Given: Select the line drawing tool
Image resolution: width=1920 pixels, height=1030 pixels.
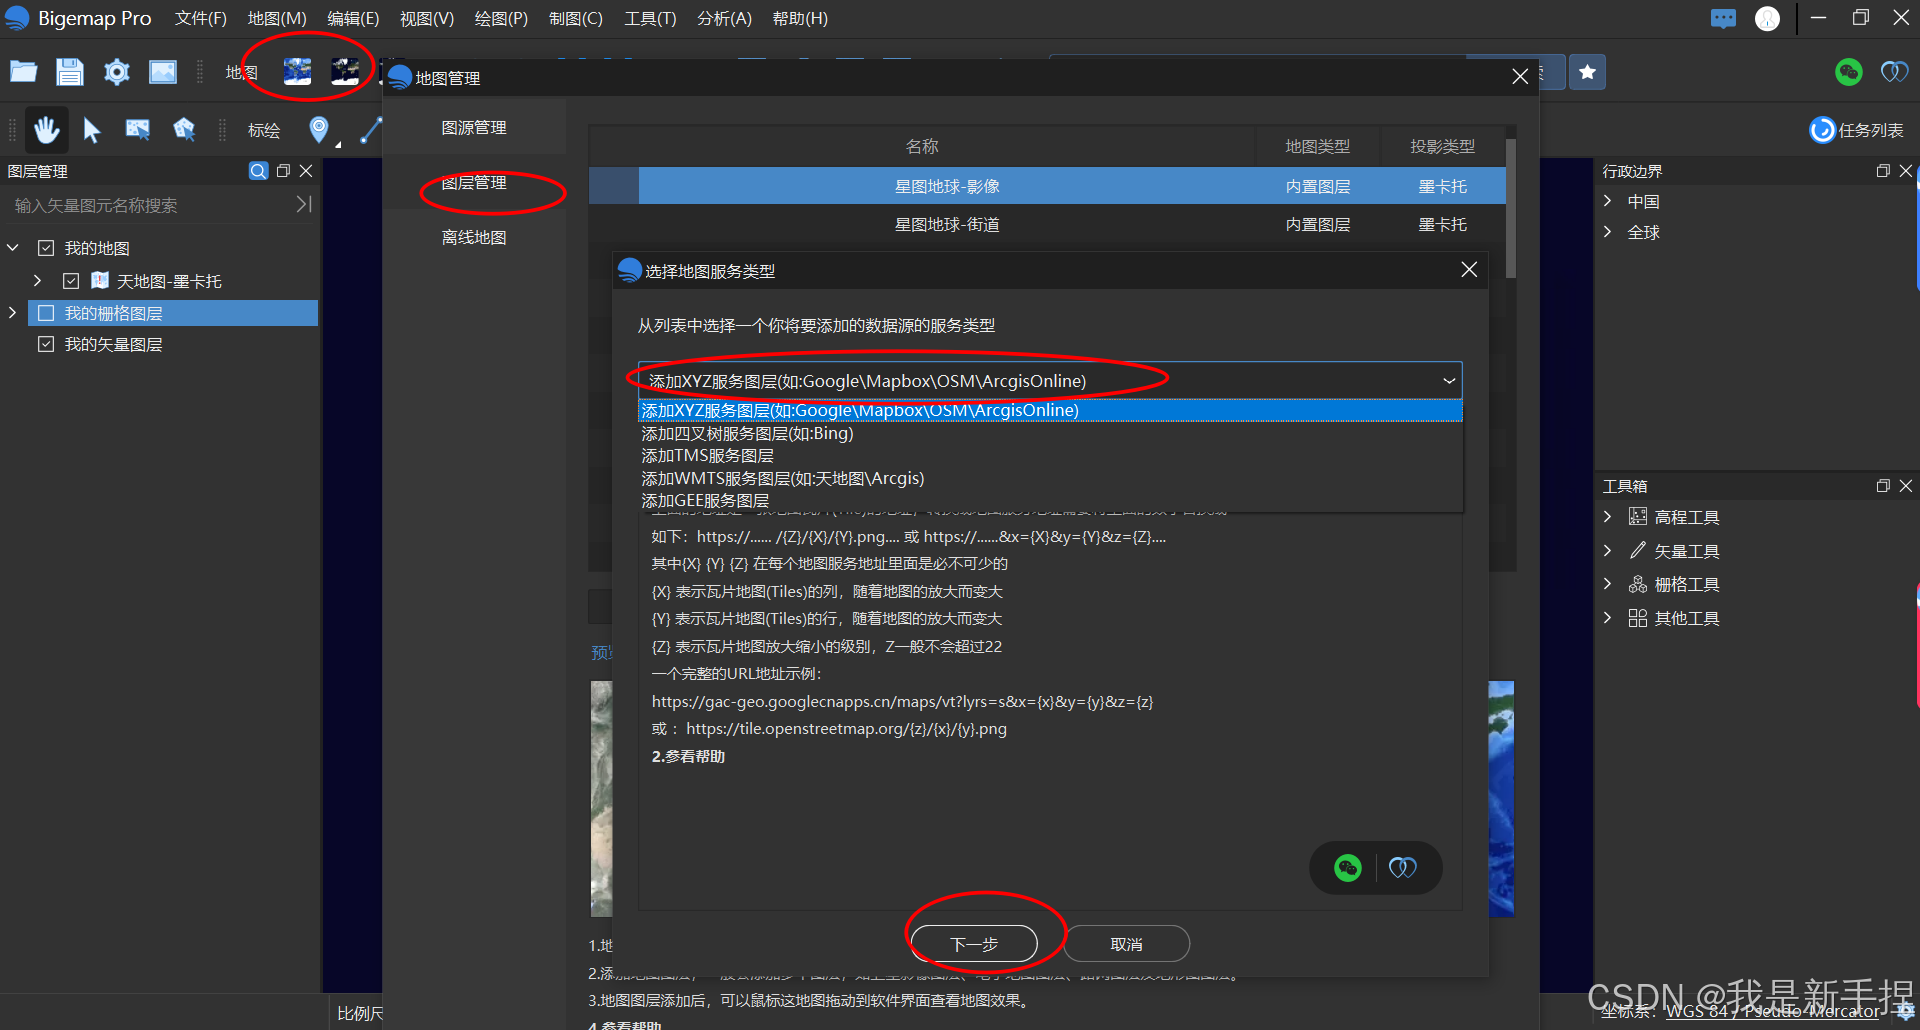Looking at the screenshot, I should point(371,130).
